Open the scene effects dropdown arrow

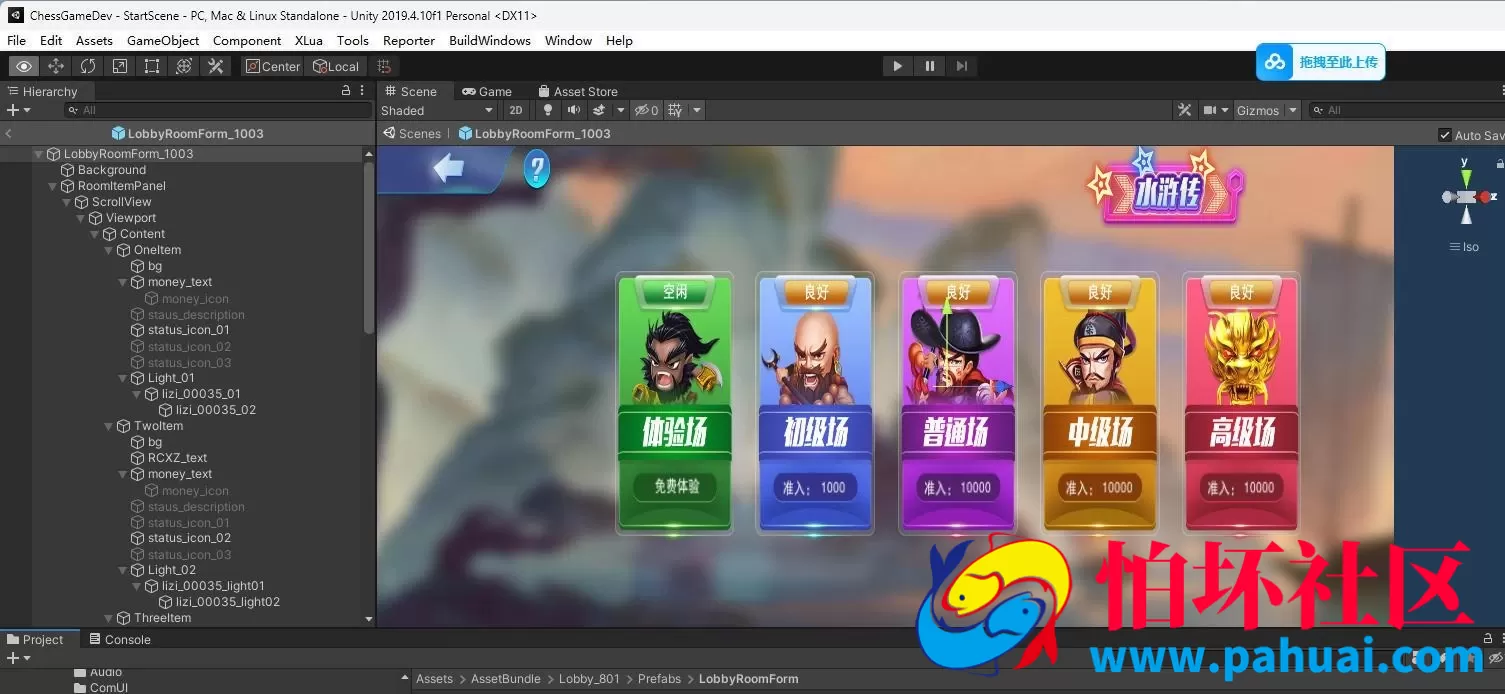620,110
